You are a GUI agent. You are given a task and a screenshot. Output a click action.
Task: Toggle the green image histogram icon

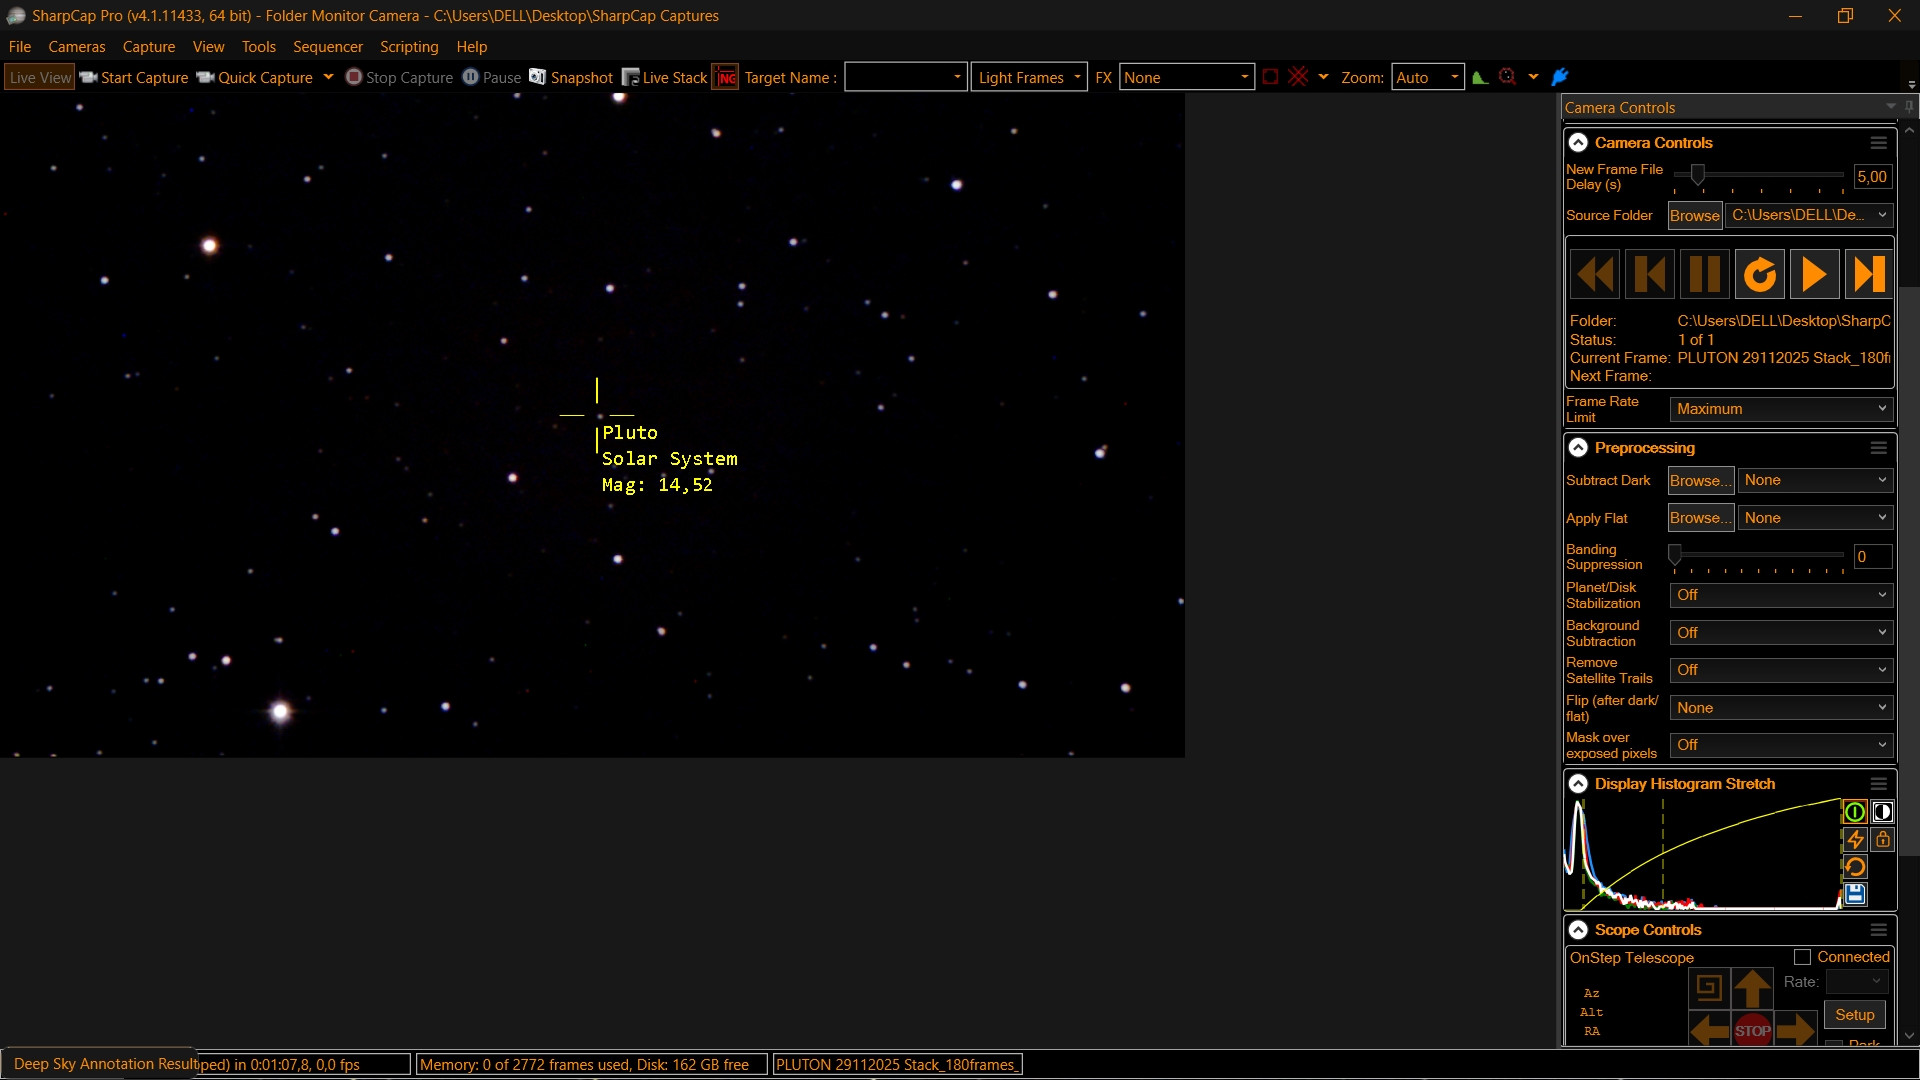pos(1480,77)
